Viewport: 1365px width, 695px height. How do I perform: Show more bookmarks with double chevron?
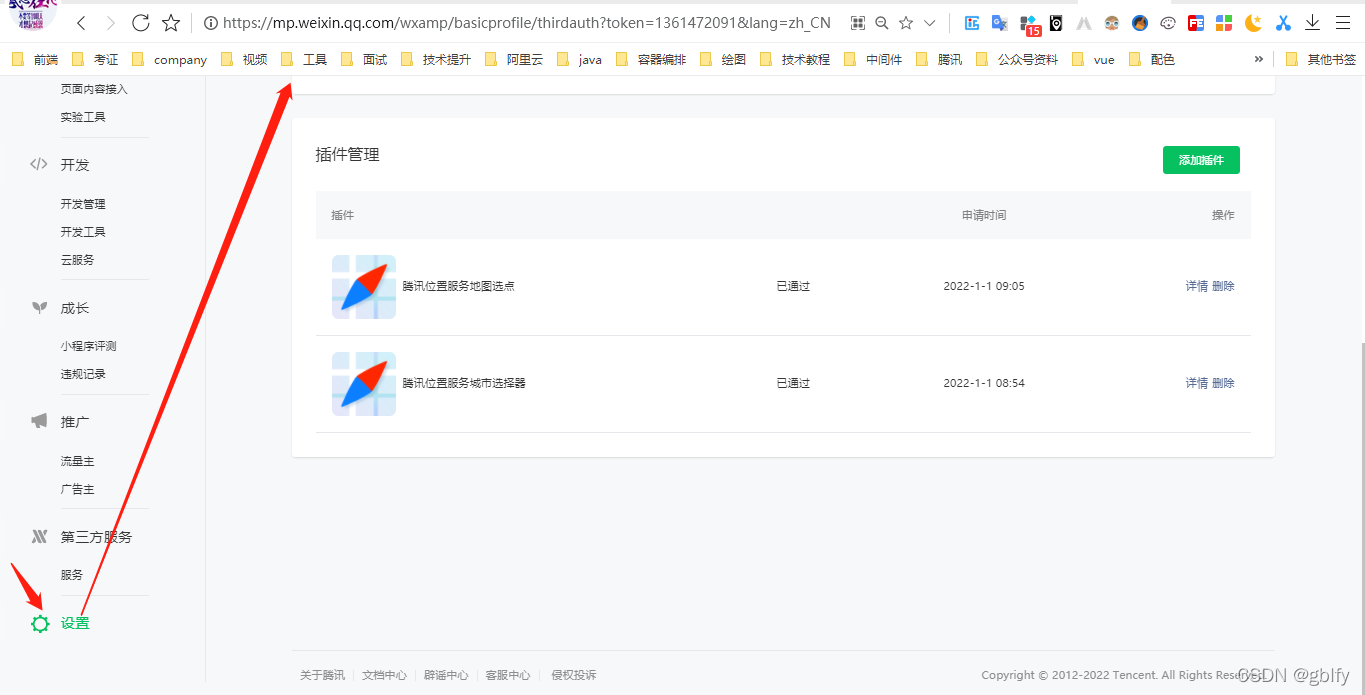1258,59
